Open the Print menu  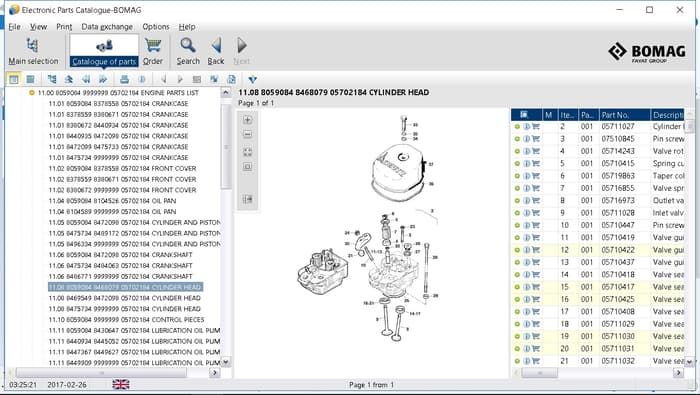point(64,27)
